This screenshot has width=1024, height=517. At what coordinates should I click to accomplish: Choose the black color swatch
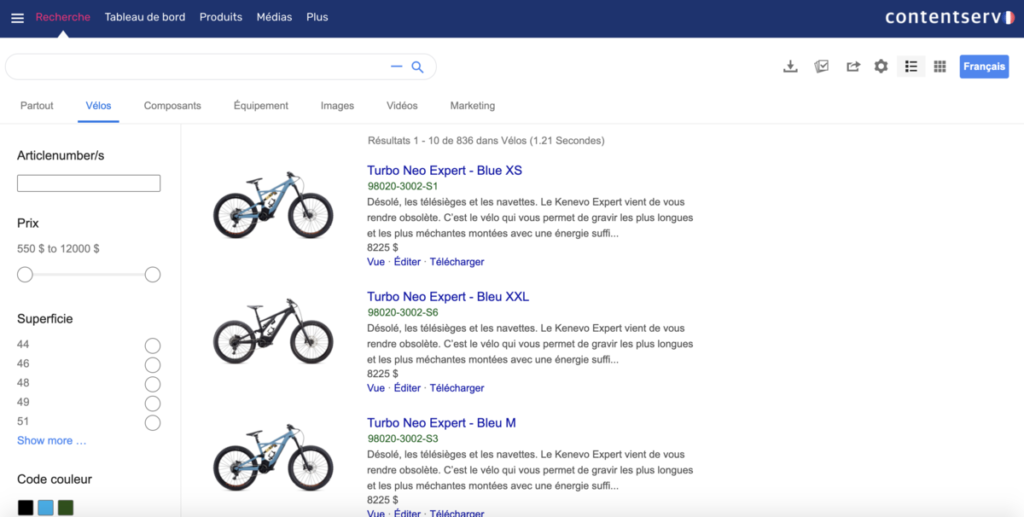coord(25,508)
